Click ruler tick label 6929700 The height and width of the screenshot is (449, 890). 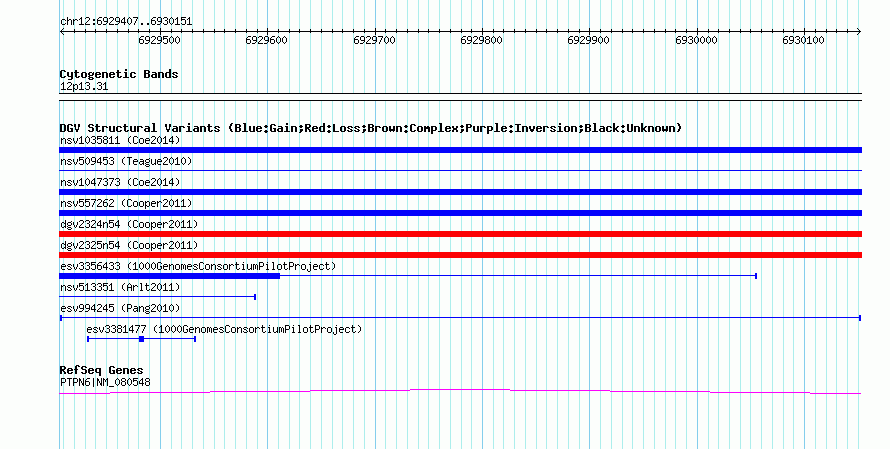(x=375, y=40)
